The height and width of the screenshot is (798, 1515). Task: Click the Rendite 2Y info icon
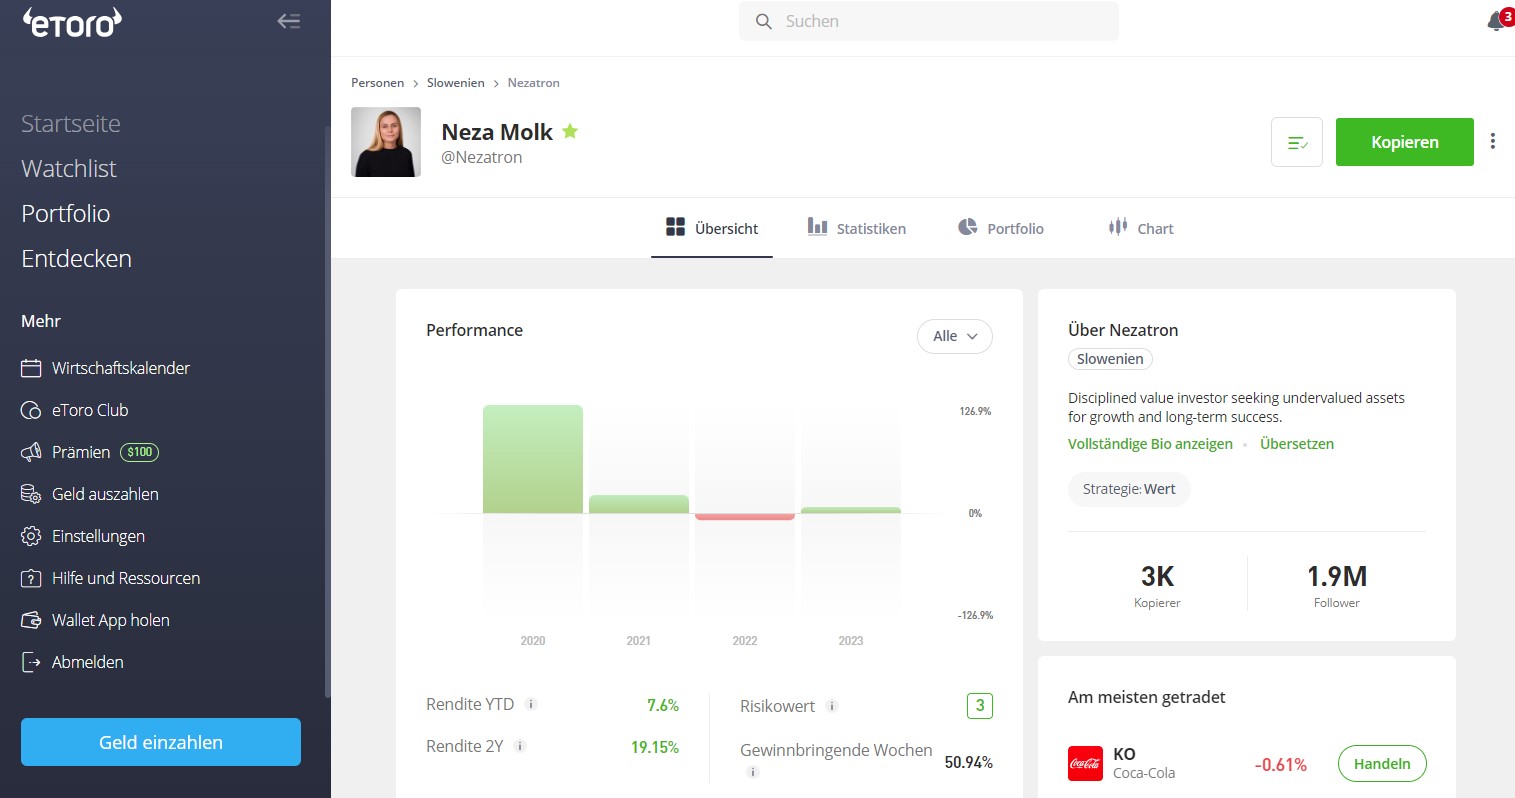[x=520, y=746]
